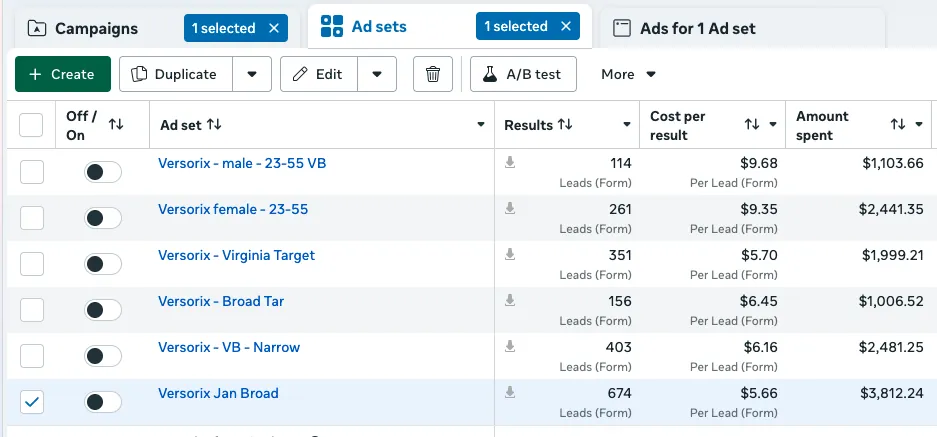Click the green Create button
The width and height of the screenshot is (937, 437).
63,74
